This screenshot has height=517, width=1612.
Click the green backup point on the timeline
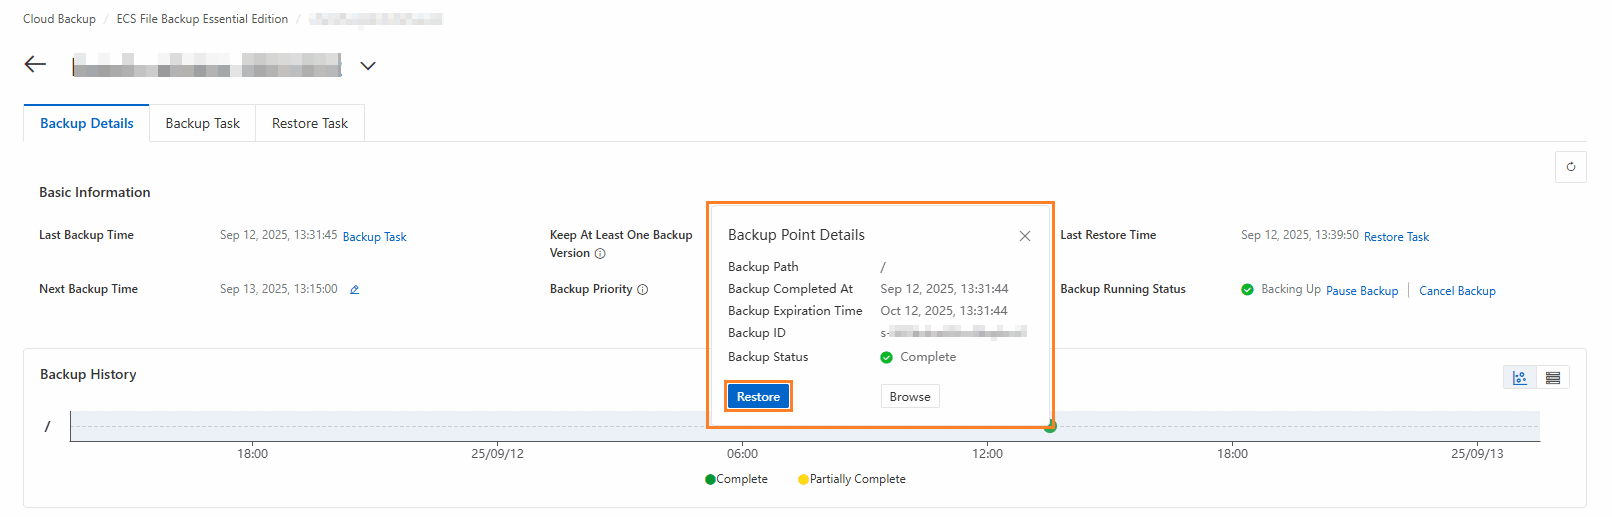pos(1050,427)
